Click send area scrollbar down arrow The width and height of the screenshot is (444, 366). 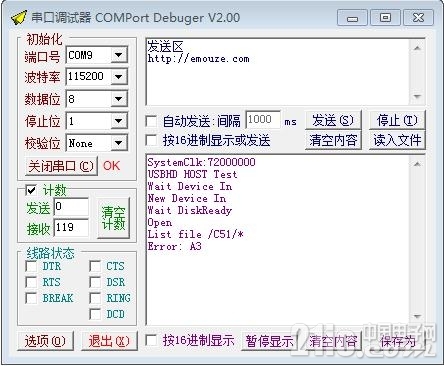(x=417, y=97)
